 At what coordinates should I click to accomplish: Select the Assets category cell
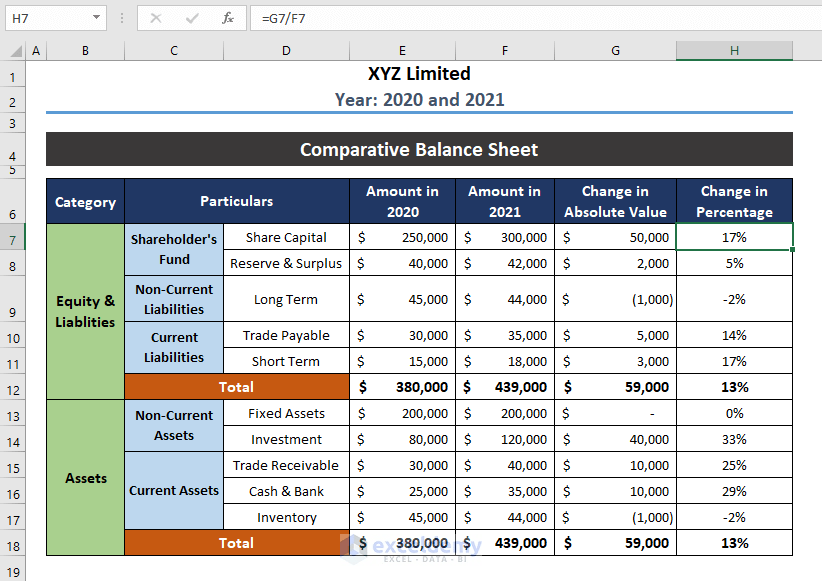point(85,478)
